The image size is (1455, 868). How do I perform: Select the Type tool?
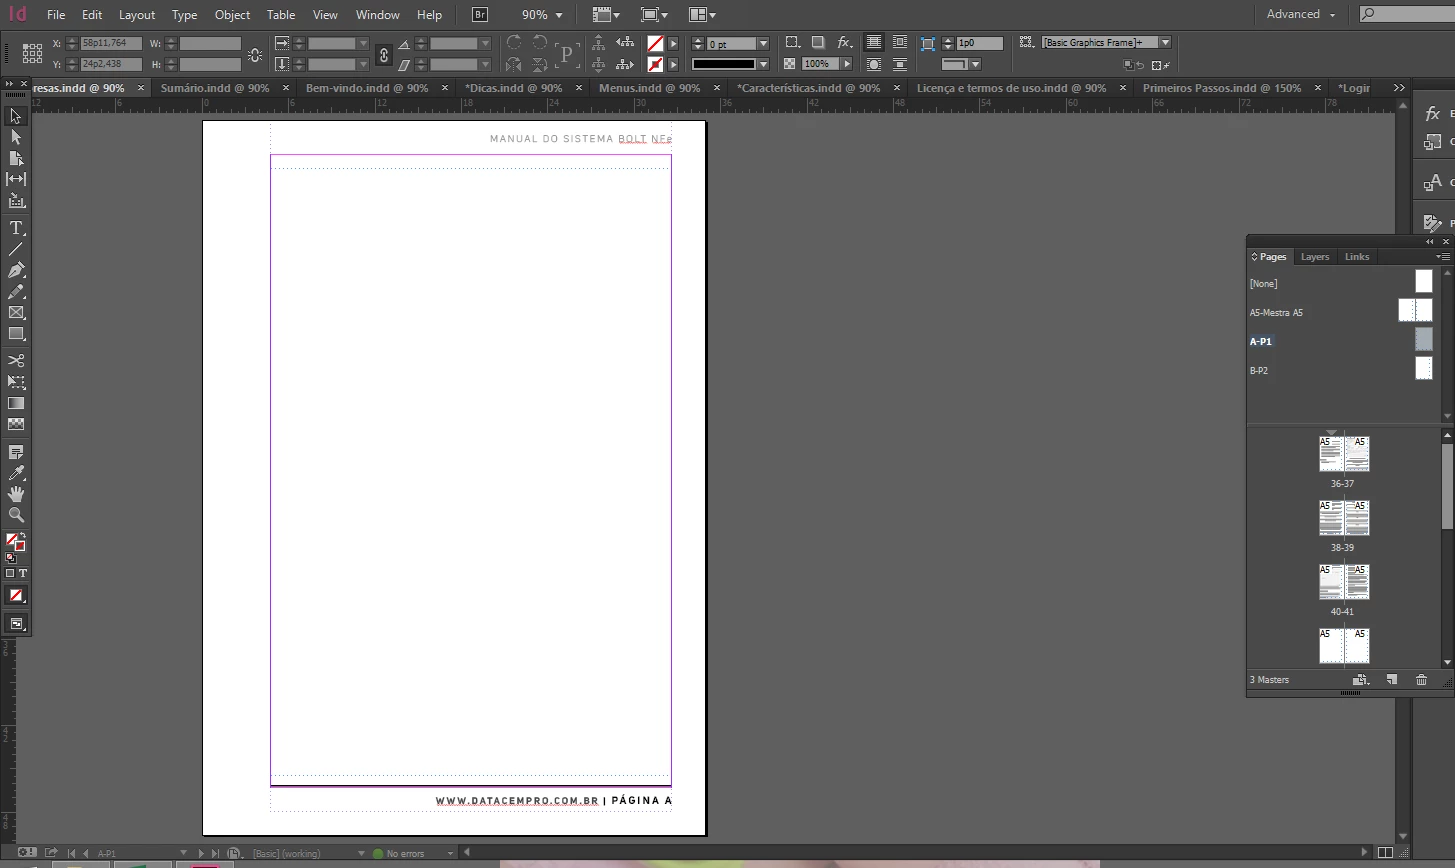[x=15, y=228]
